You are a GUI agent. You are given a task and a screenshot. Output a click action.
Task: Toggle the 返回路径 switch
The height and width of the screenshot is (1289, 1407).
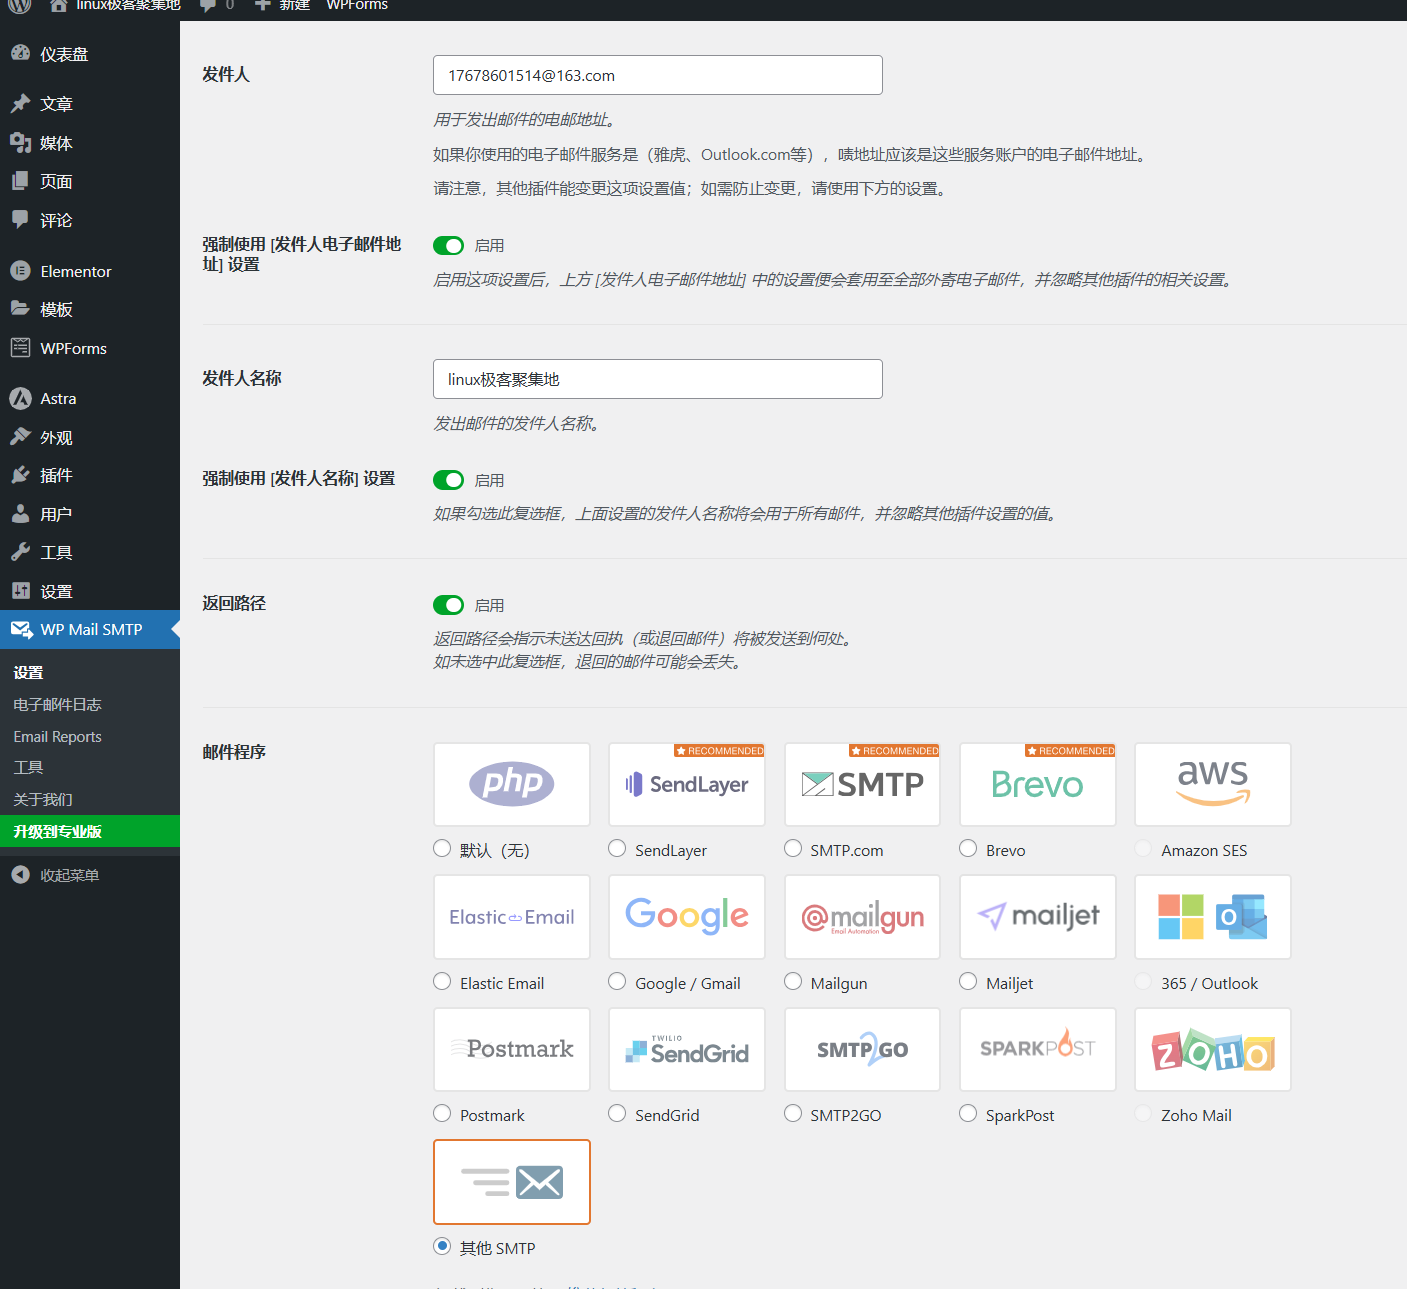[448, 605]
